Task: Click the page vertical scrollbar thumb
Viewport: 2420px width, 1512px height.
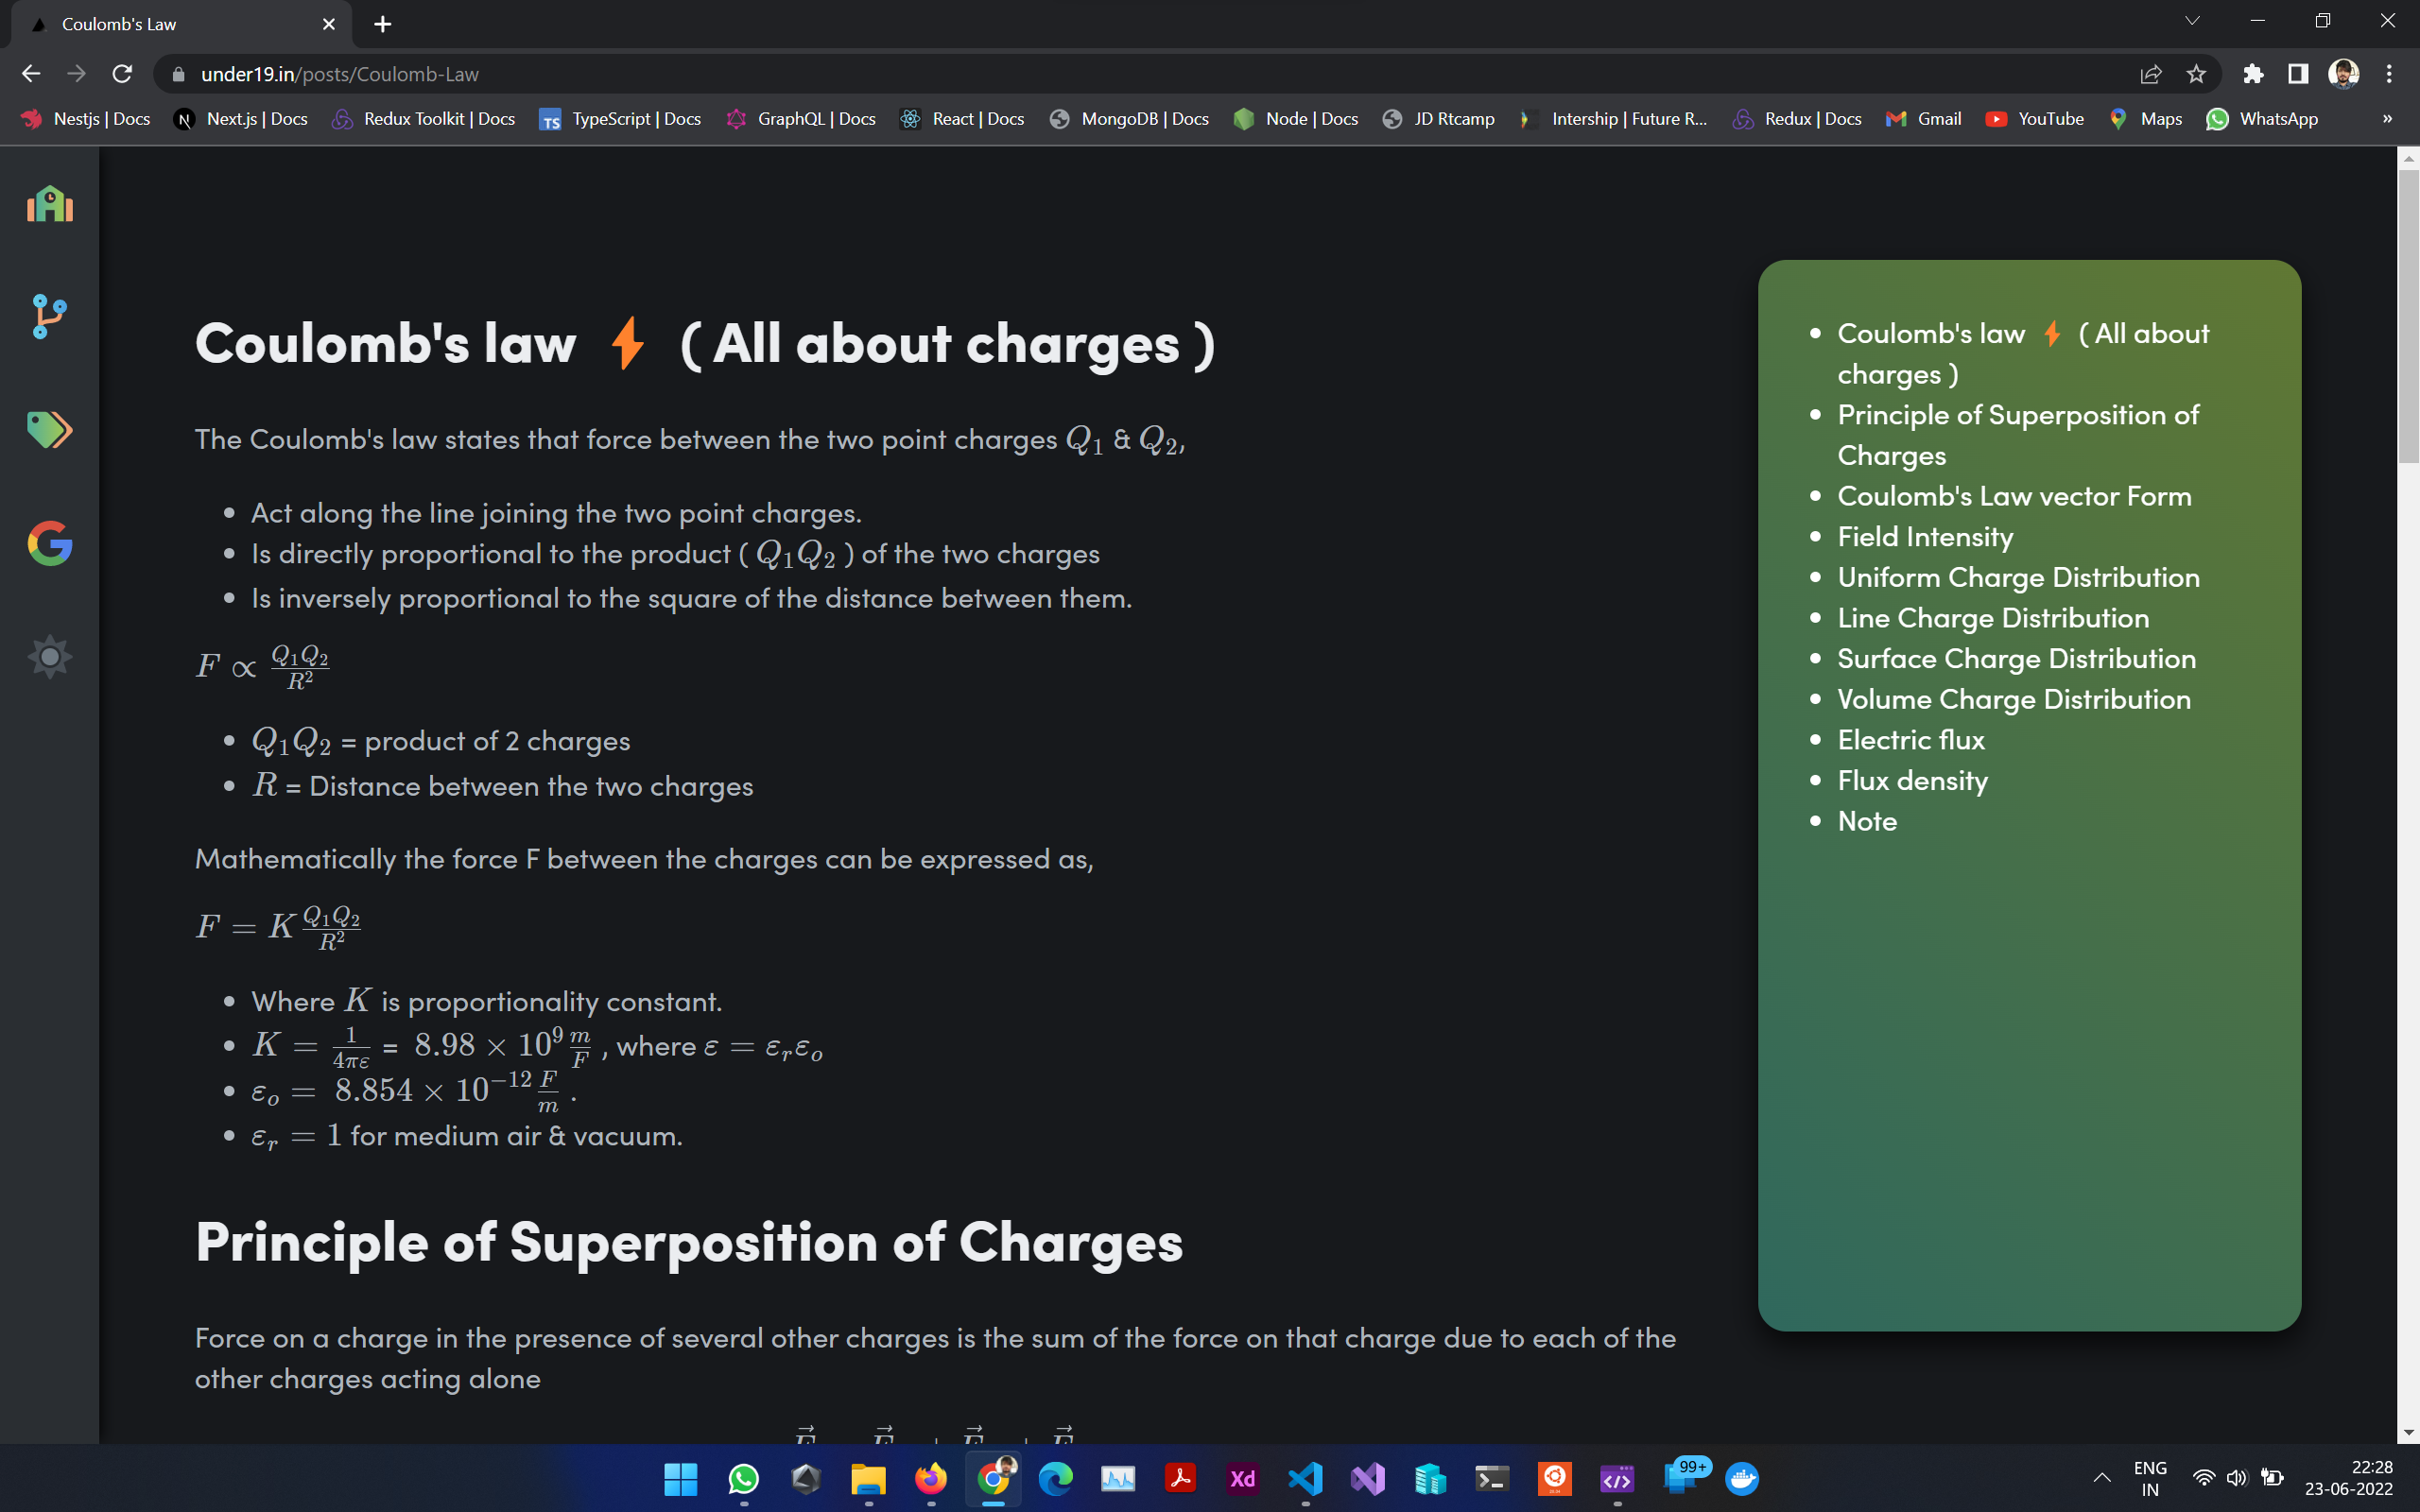Action: pyautogui.click(x=2407, y=315)
